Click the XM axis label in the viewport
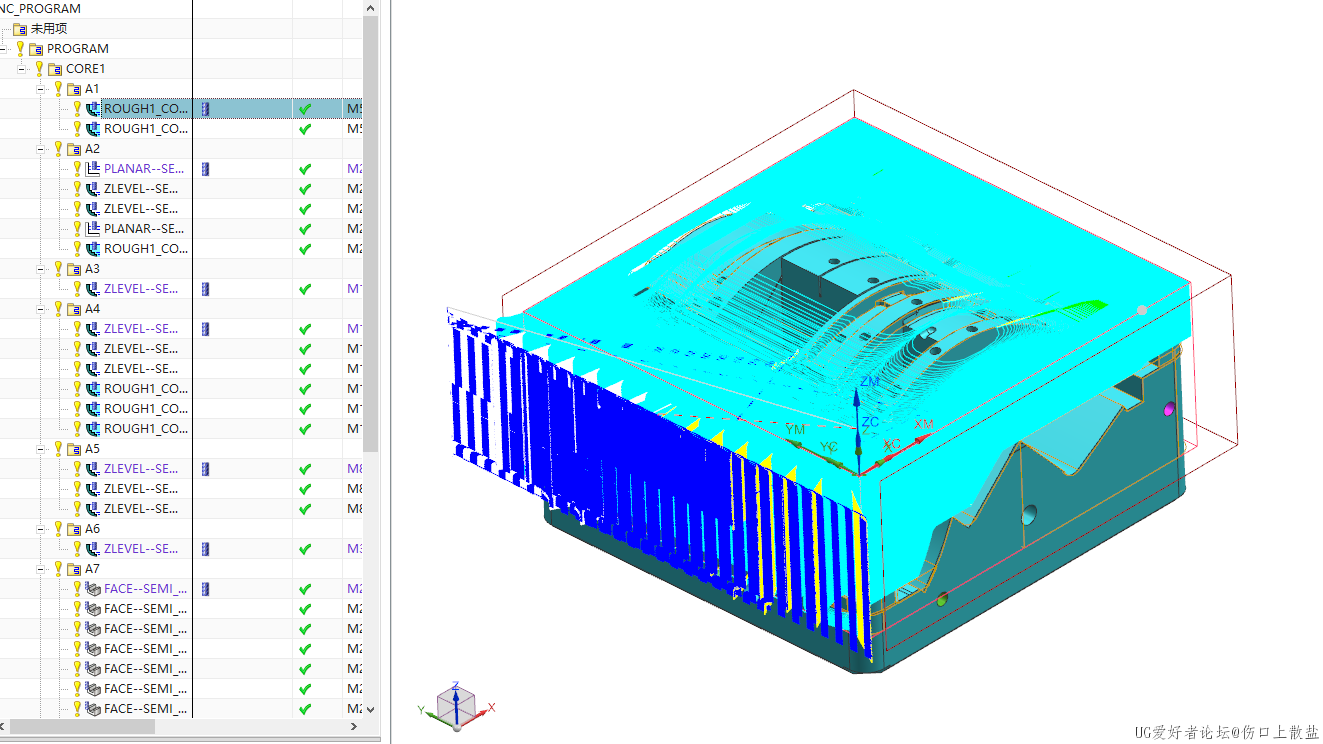This screenshot has width=1323, height=744. [923, 425]
